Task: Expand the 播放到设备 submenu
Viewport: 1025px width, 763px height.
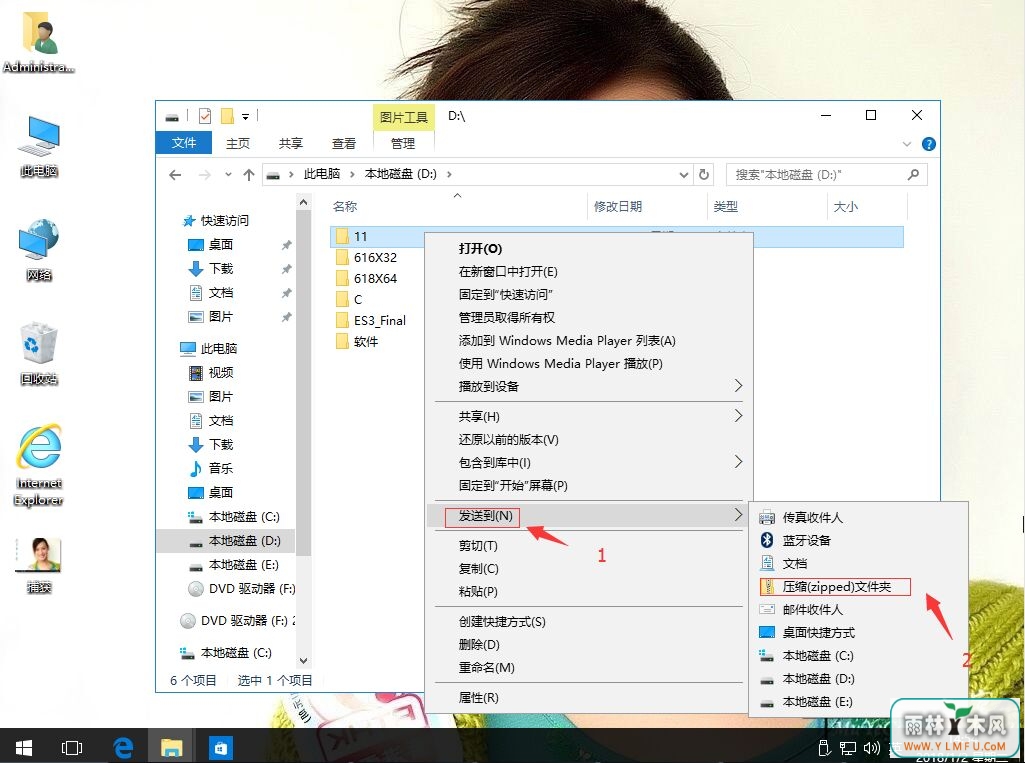Action: point(588,386)
